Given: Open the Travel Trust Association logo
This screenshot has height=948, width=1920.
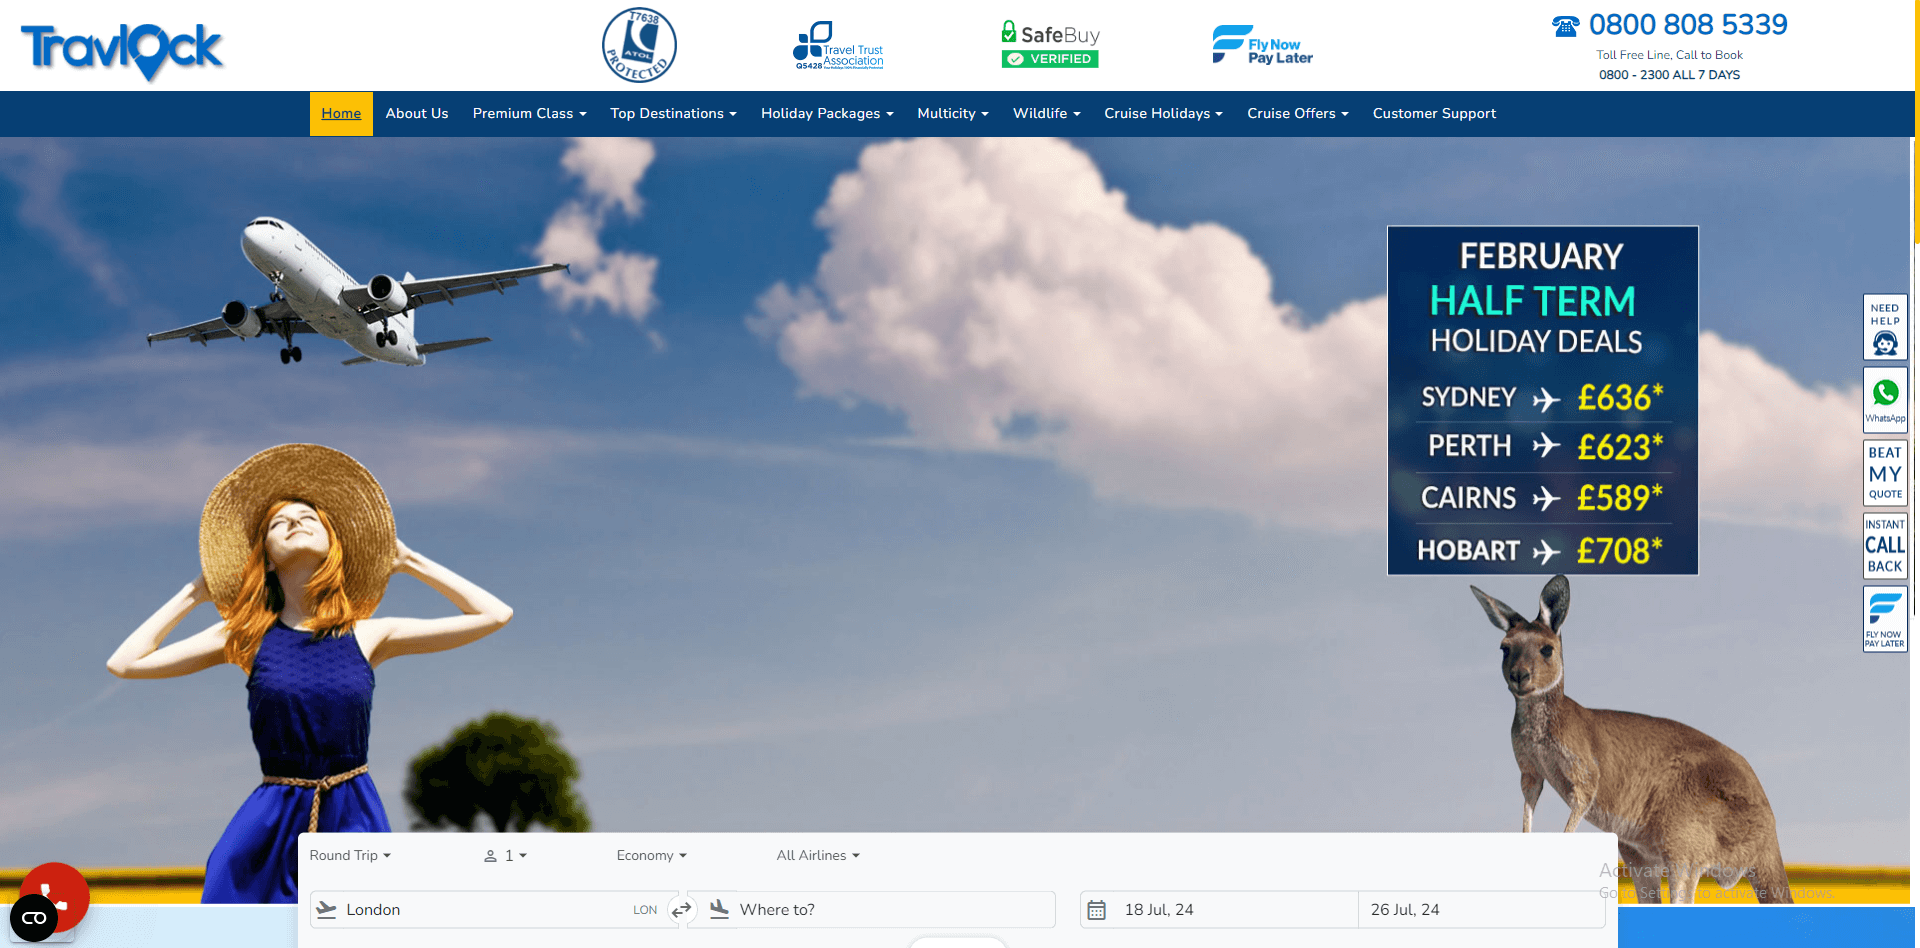Looking at the screenshot, I should pyautogui.click(x=838, y=46).
